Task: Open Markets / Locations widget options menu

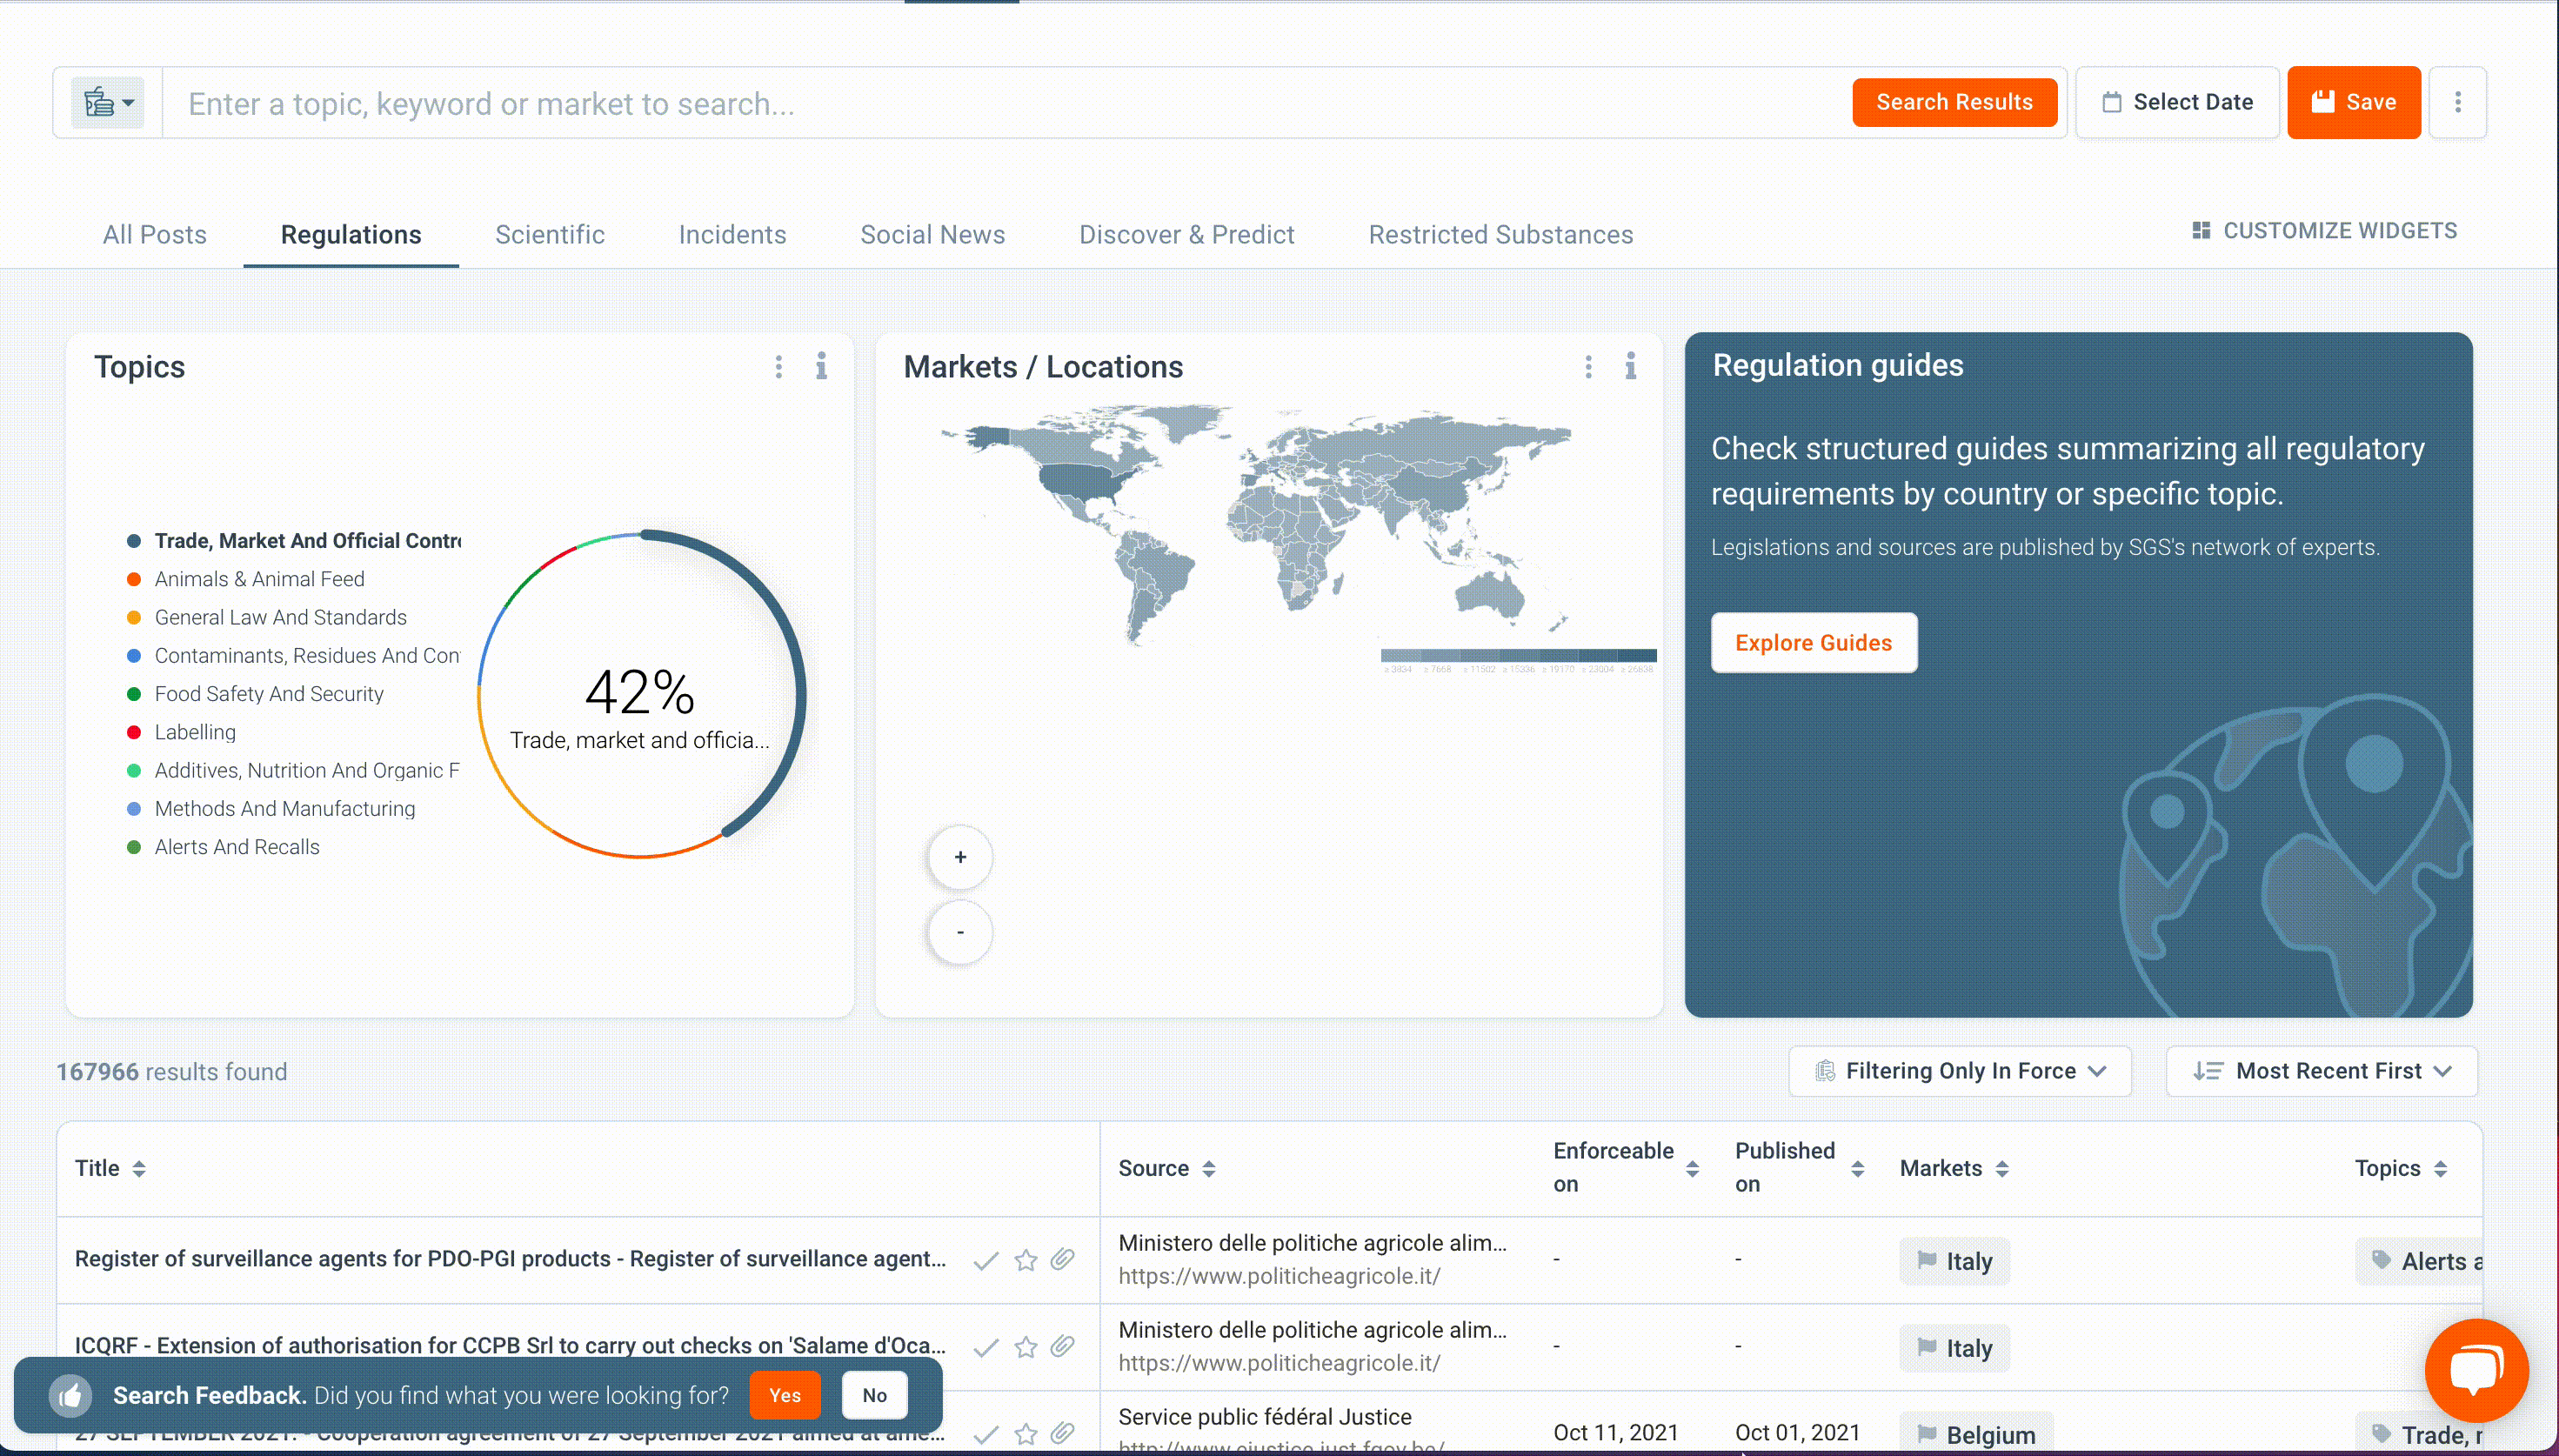Action: [x=1588, y=367]
